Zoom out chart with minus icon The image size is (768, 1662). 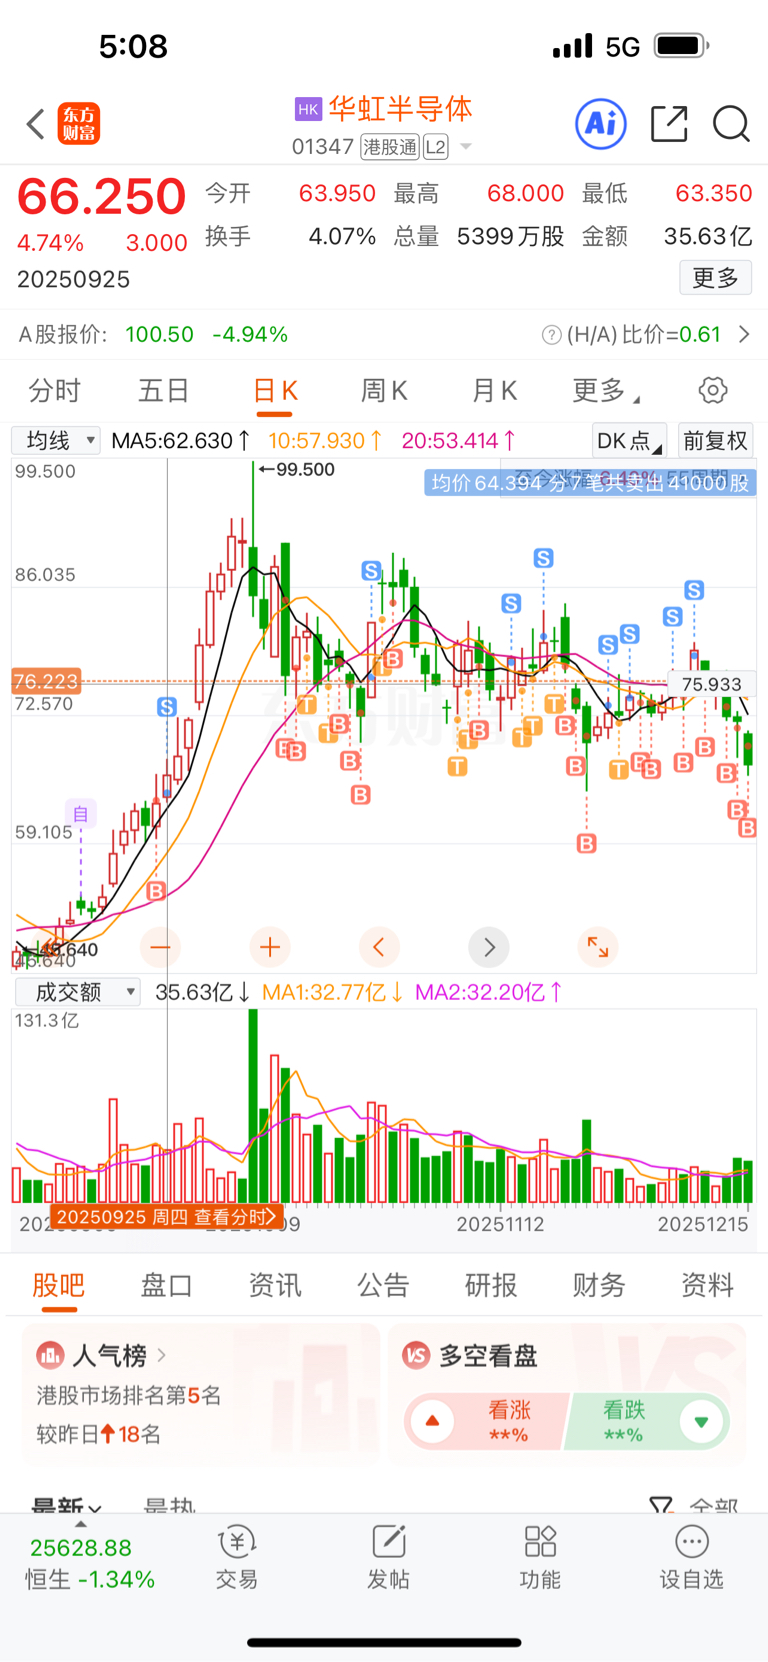[160, 946]
